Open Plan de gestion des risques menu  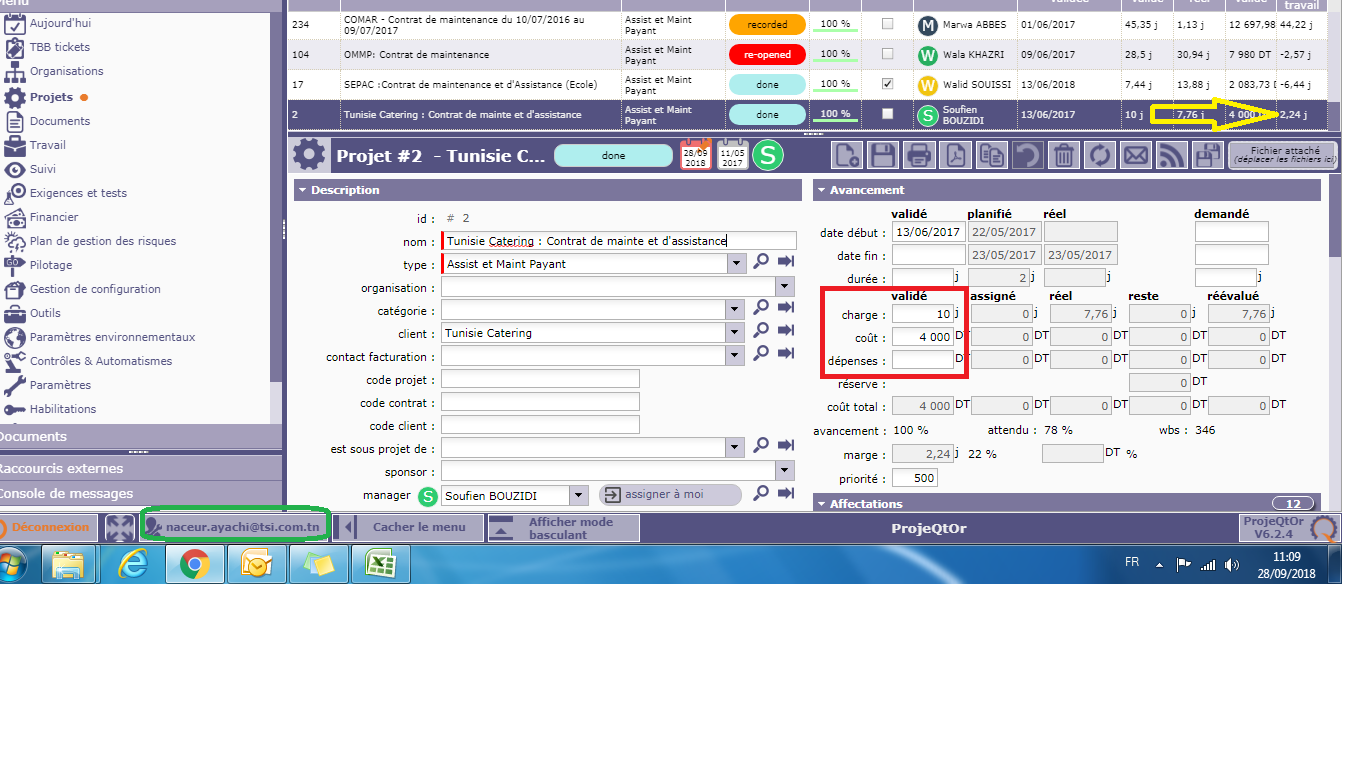pyautogui.click(x=103, y=241)
